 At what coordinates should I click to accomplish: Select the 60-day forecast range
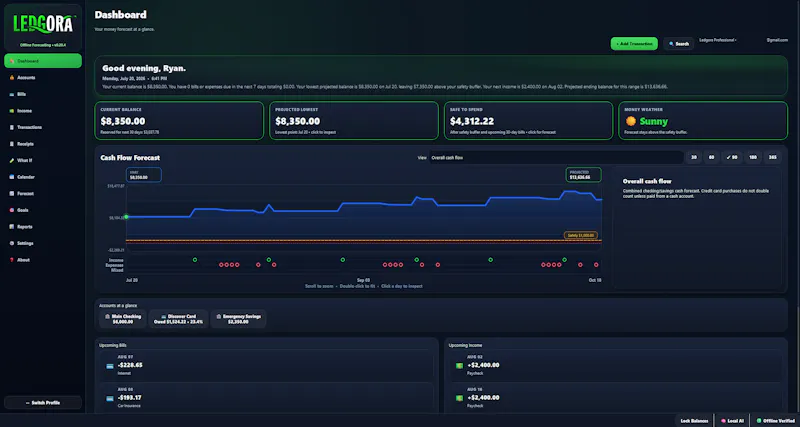point(711,158)
